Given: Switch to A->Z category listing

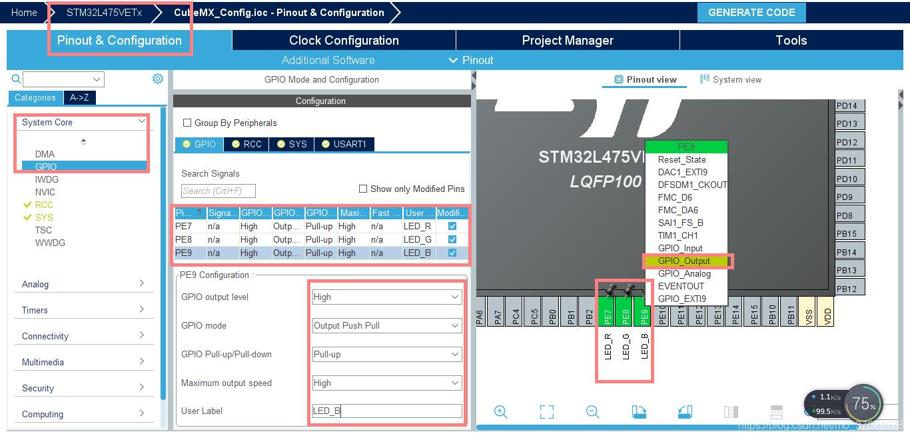Looking at the screenshot, I should (x=80, y=97).
